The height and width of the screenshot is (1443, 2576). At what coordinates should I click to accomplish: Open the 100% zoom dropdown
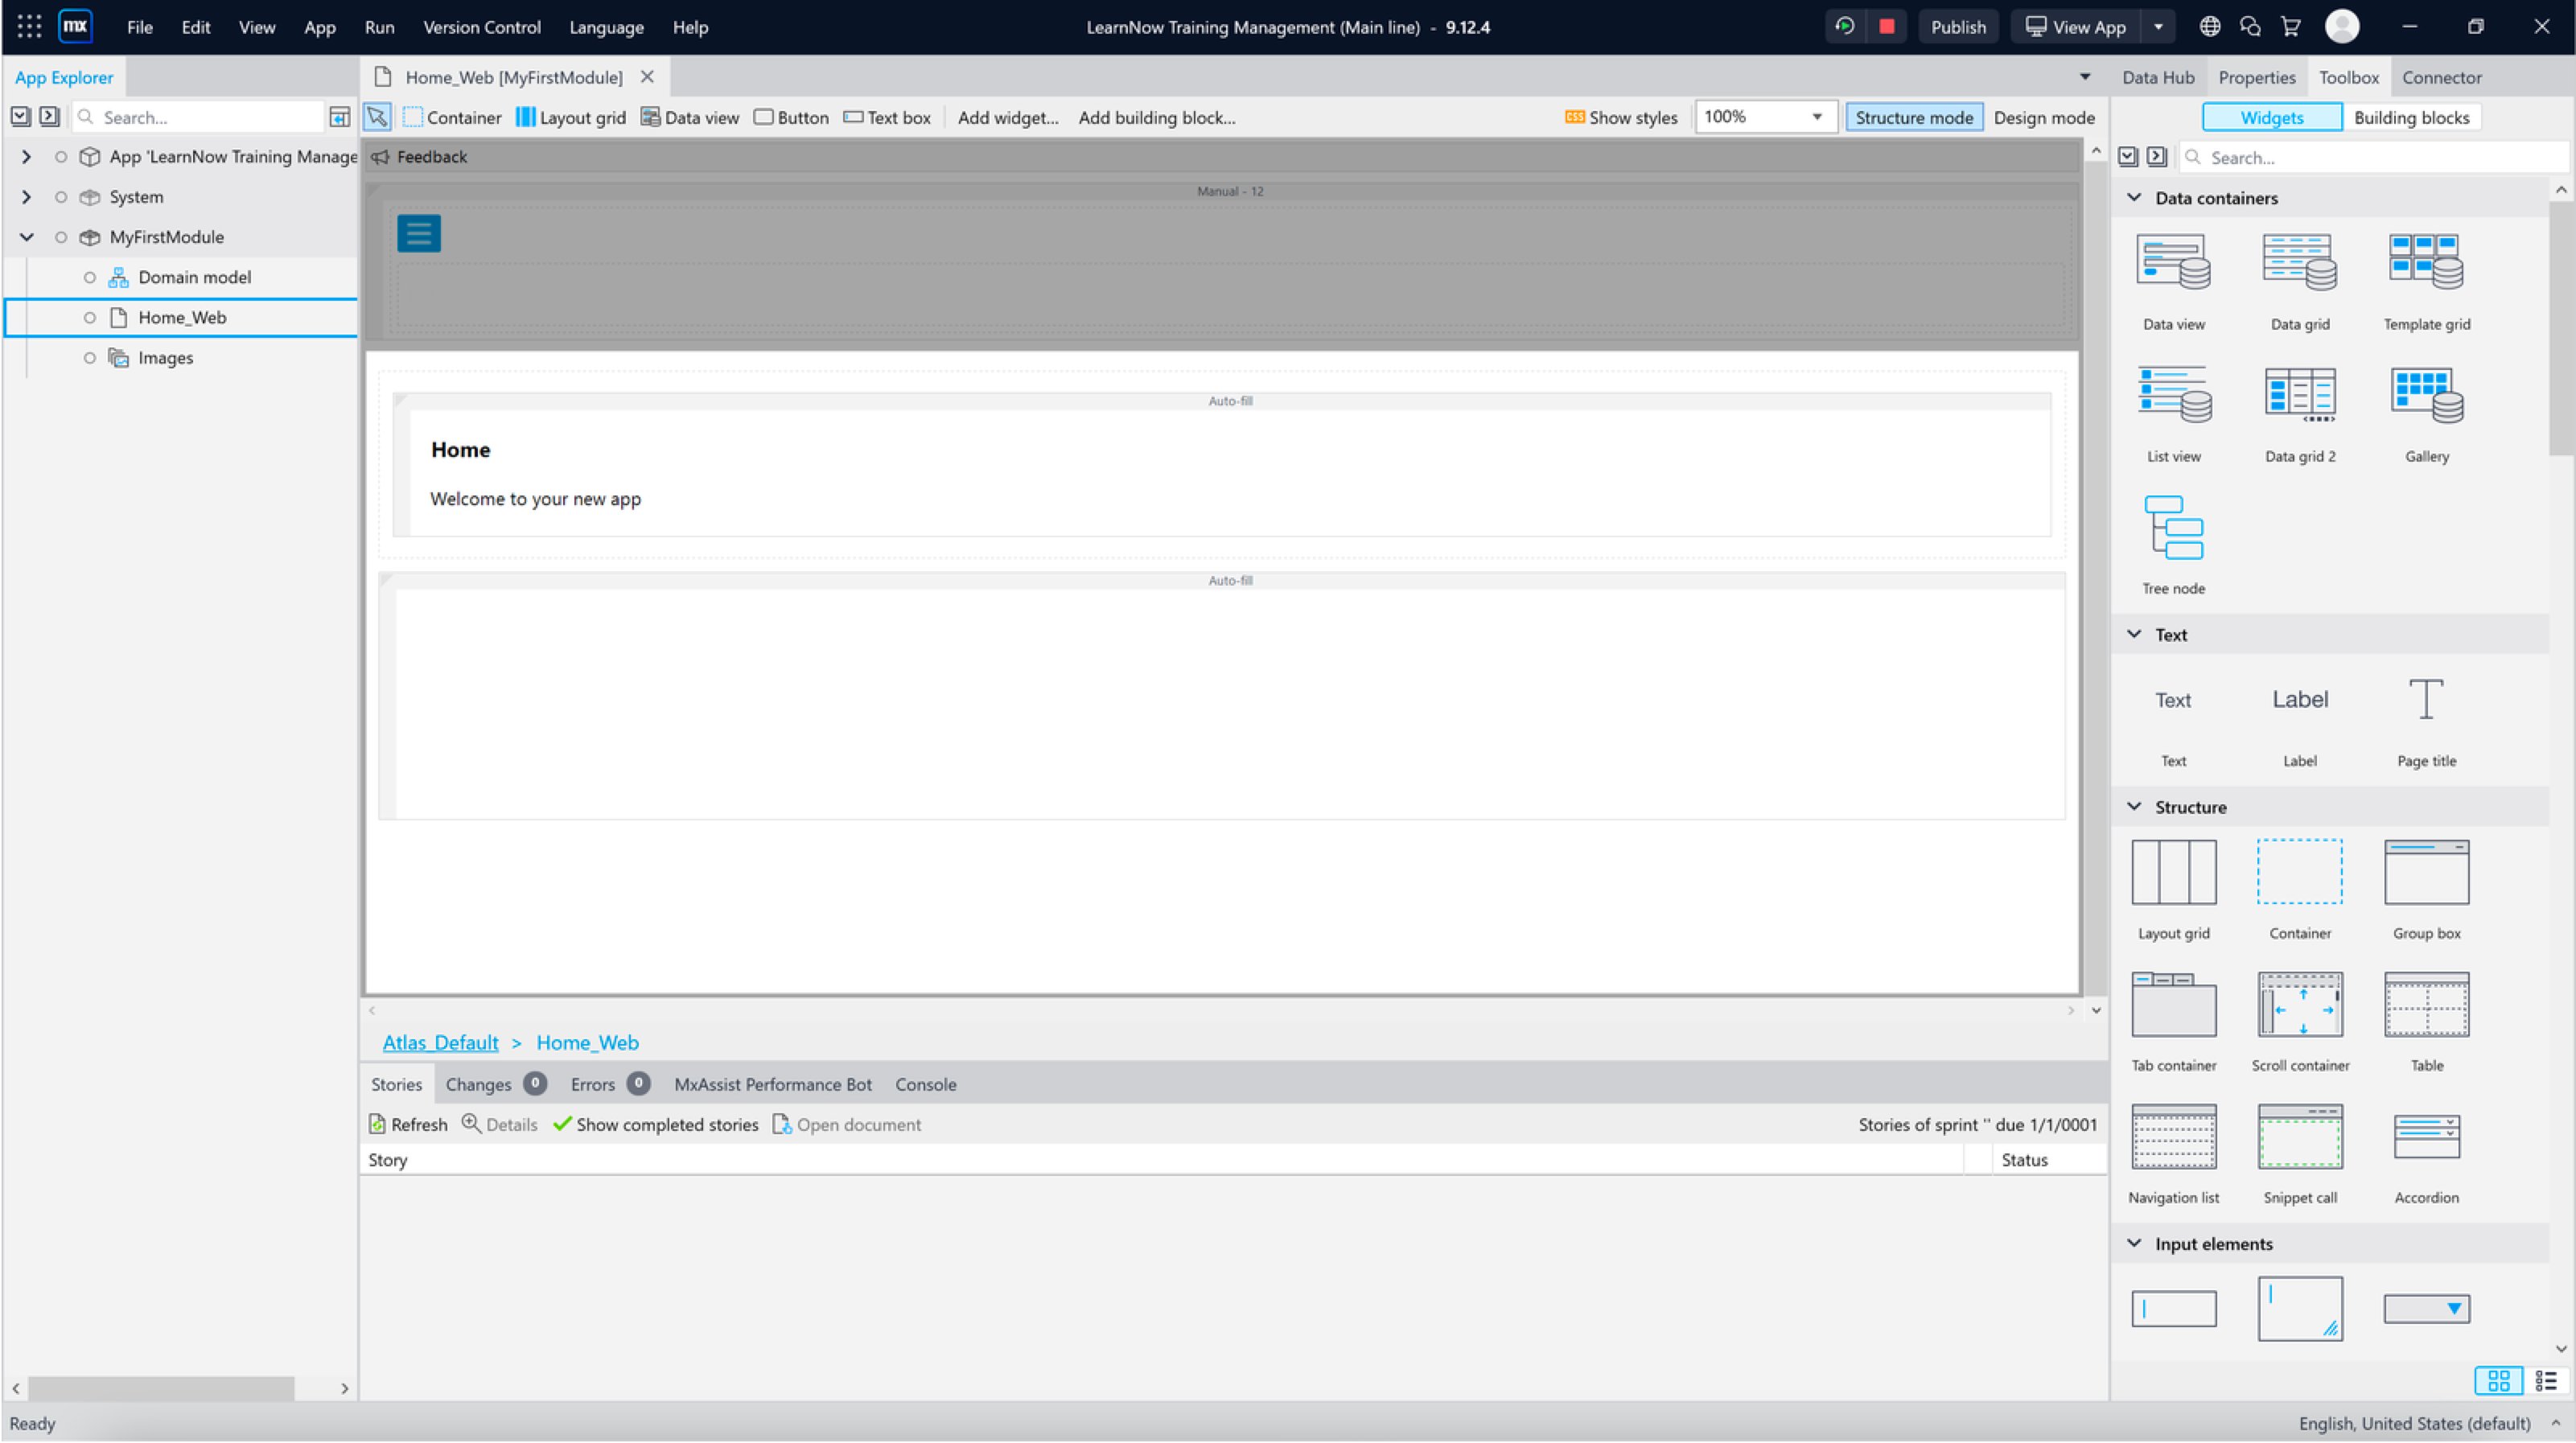tap(1816, 117)
